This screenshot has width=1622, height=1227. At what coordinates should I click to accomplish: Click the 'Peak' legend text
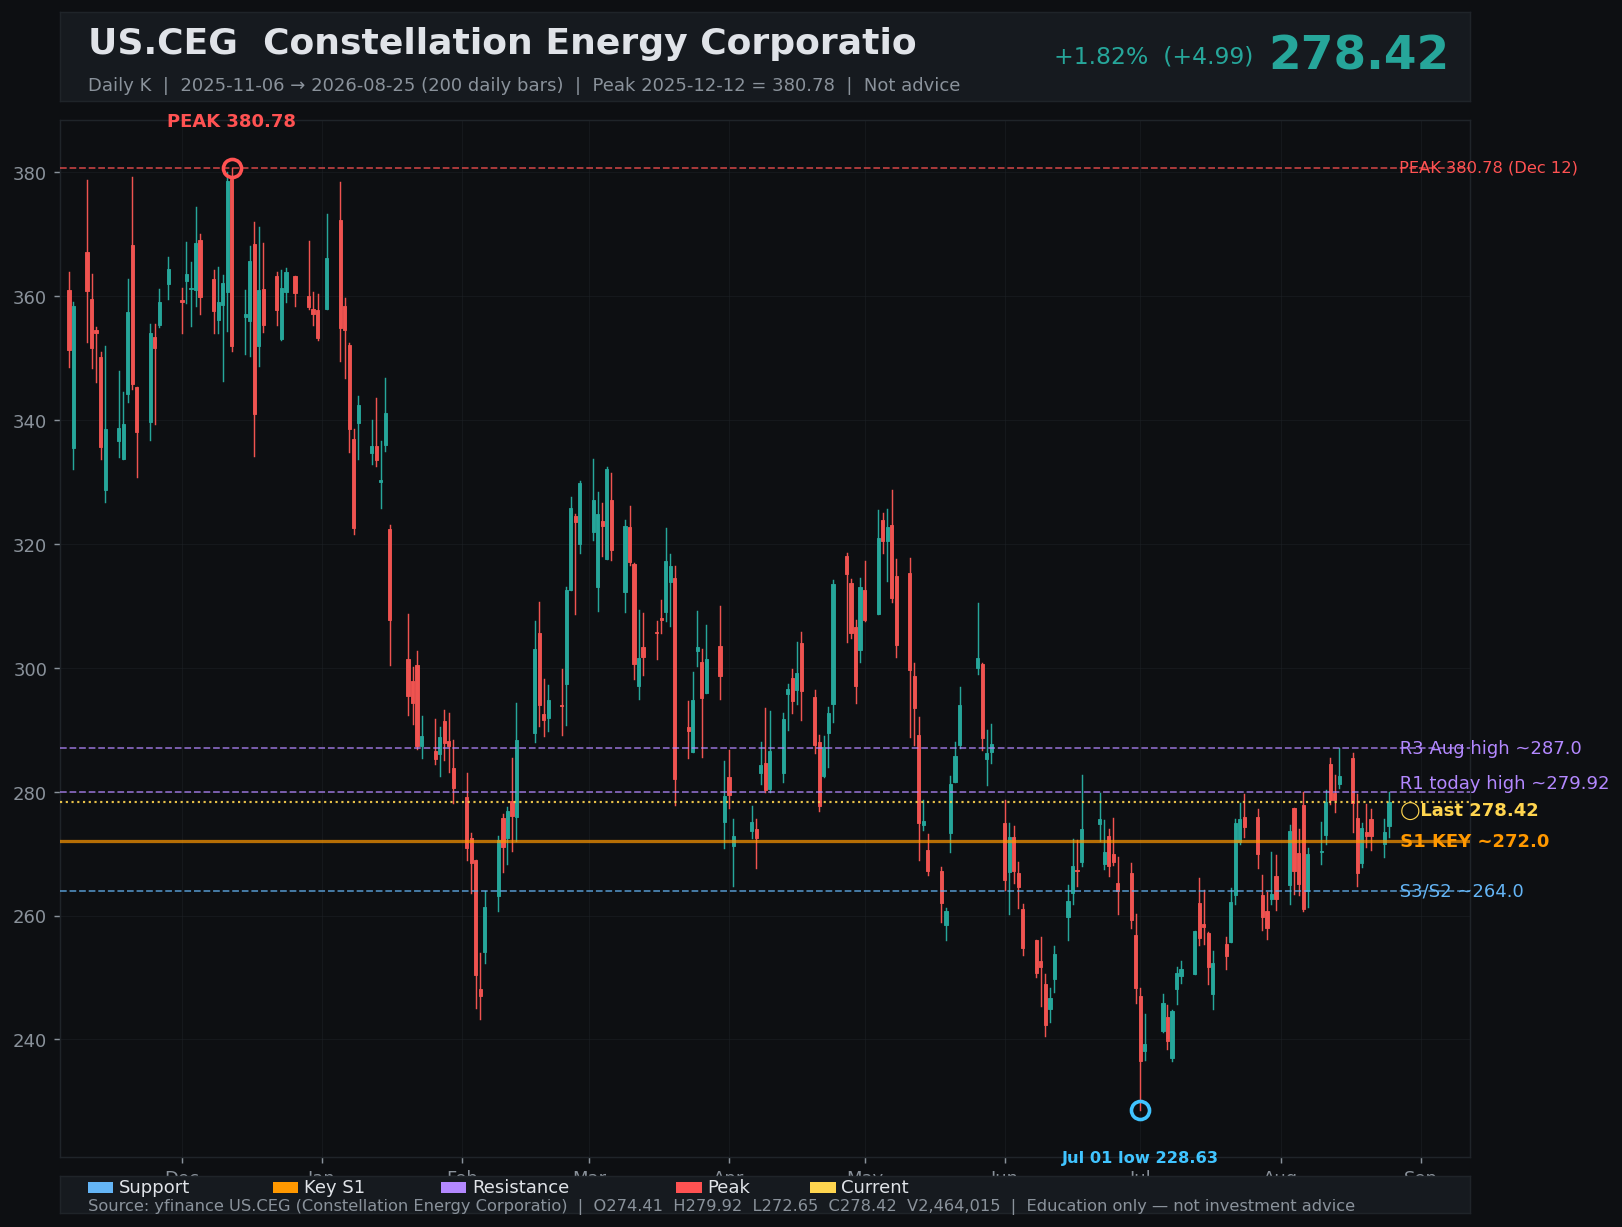coord(729,1188)
